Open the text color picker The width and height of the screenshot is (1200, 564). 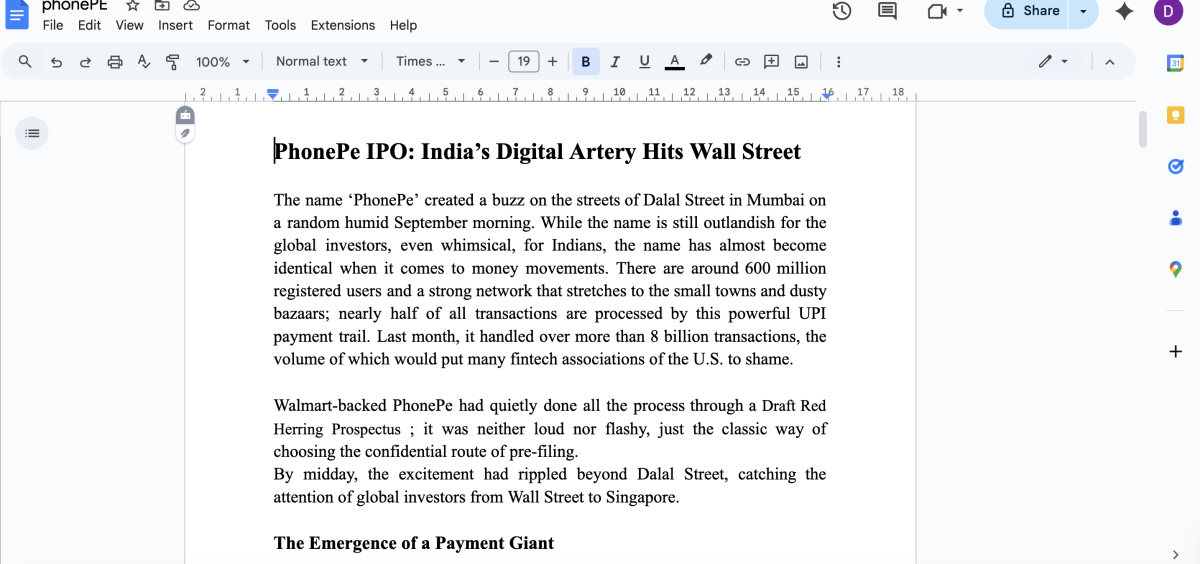(675, 62)
